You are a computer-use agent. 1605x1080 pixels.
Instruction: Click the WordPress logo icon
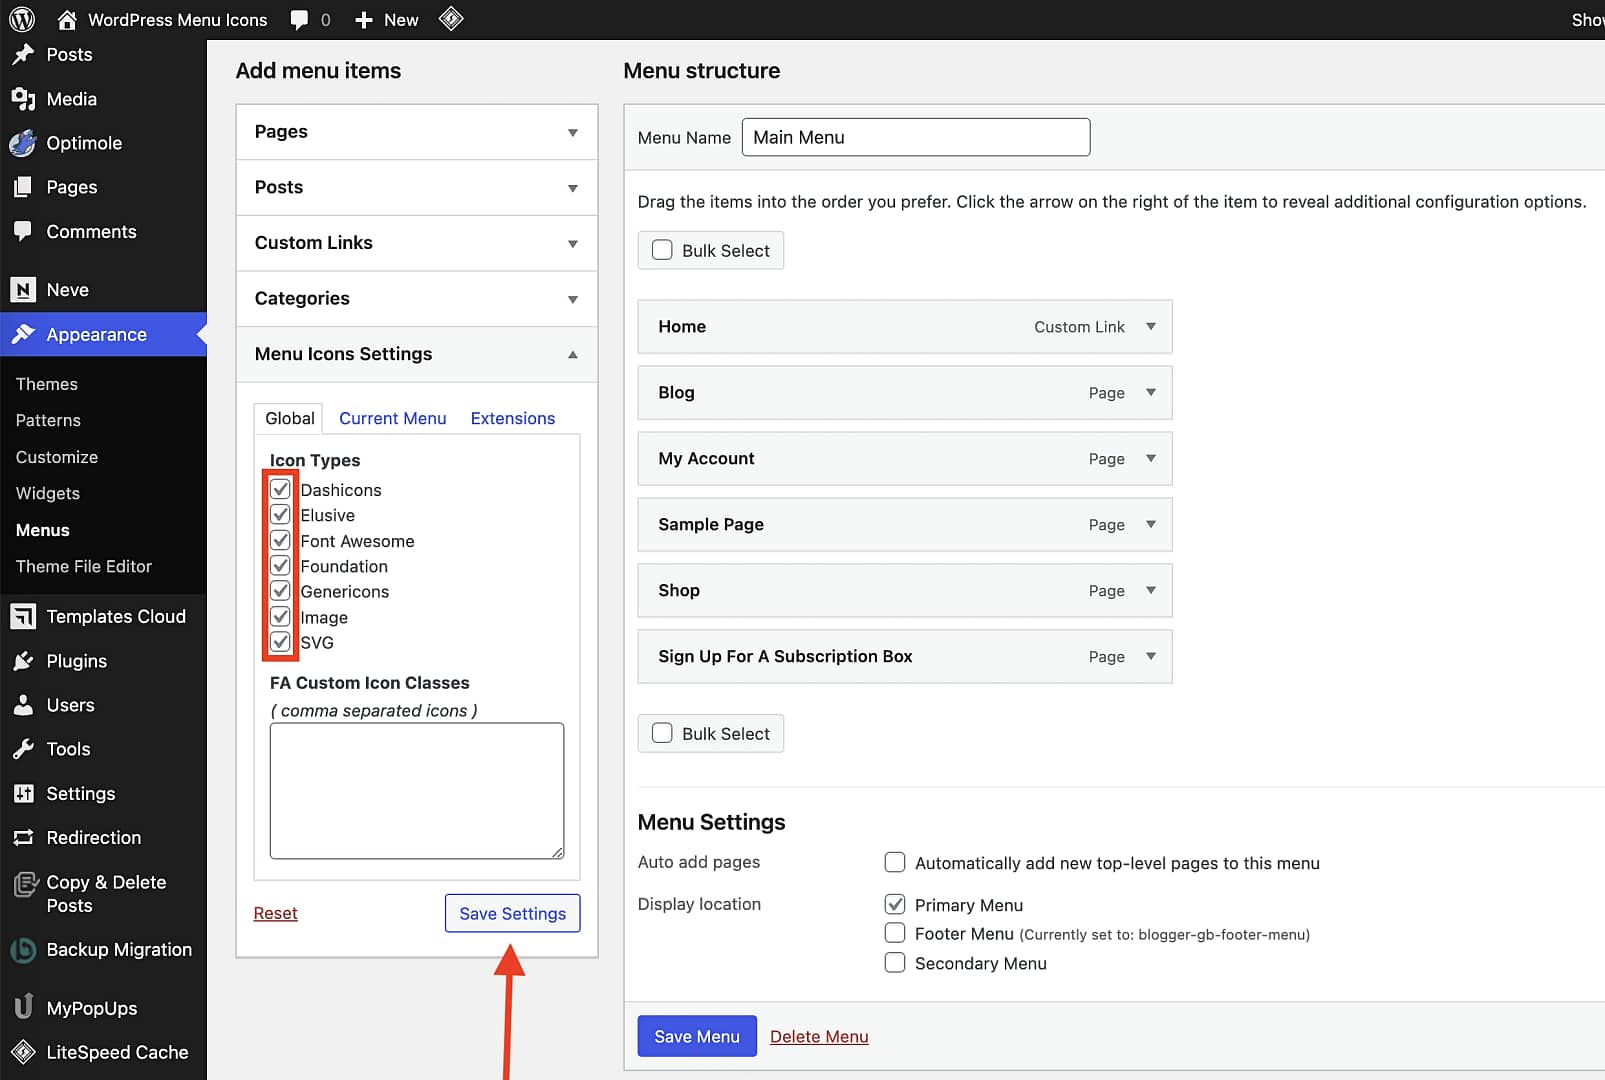click(x=22, y=19)
